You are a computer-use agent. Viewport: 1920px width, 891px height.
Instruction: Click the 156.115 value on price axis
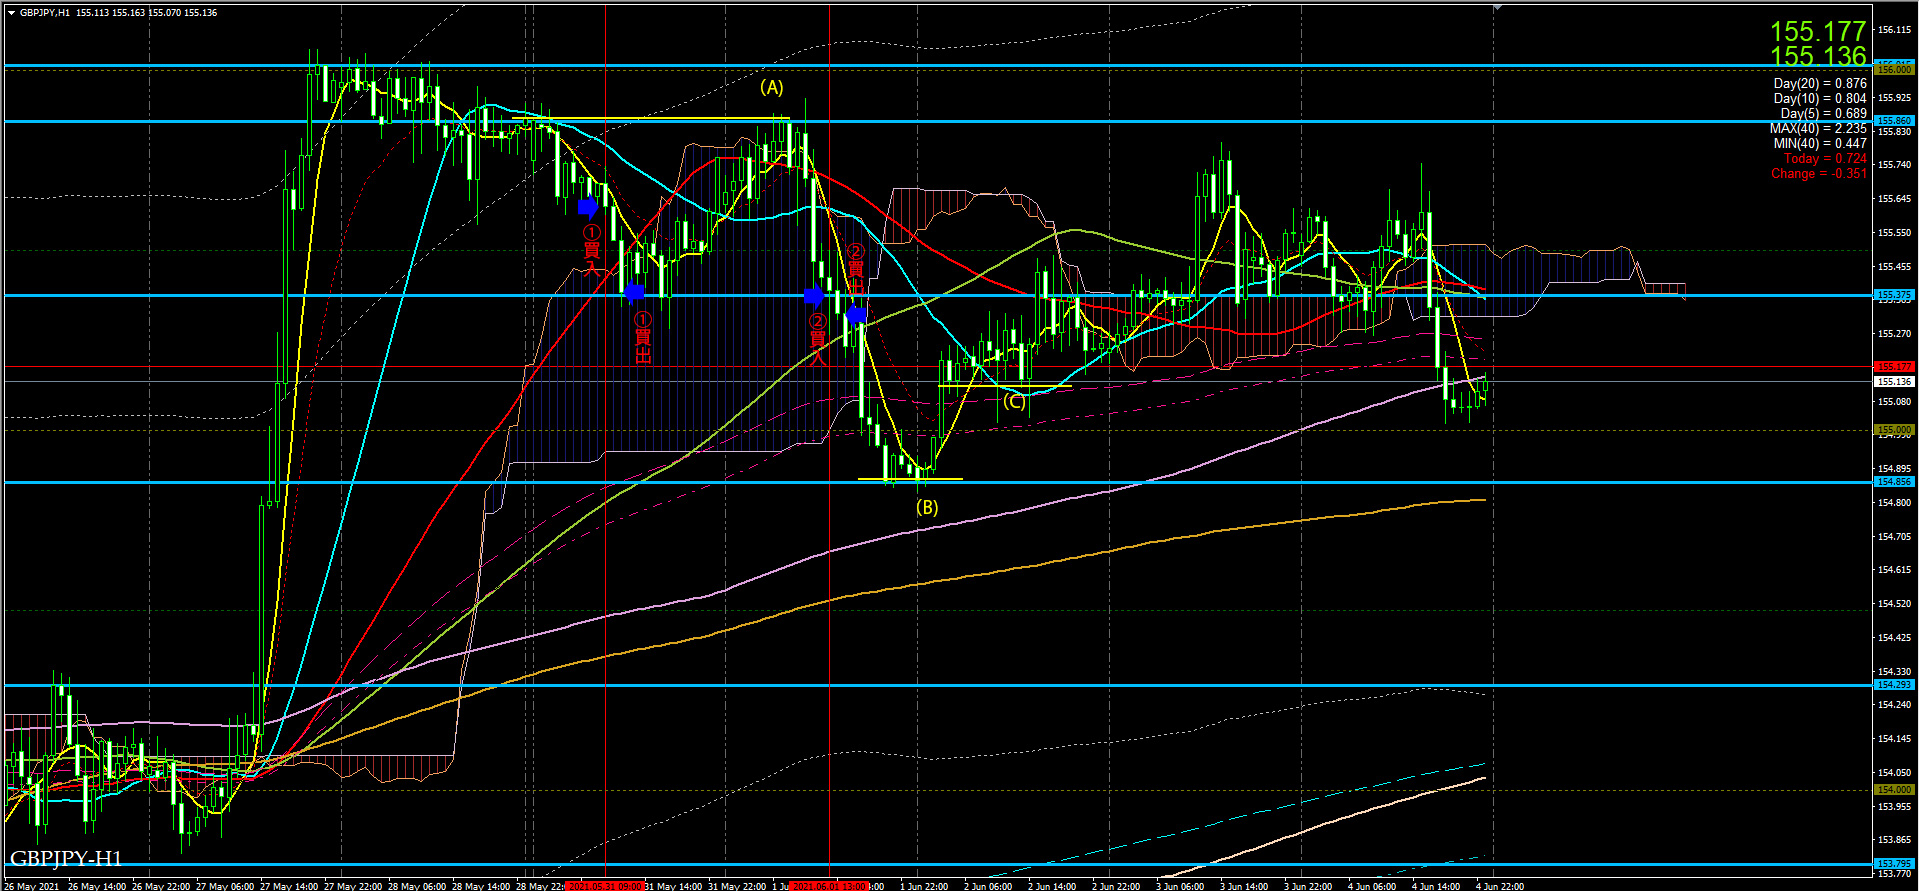pos(1893,30)
